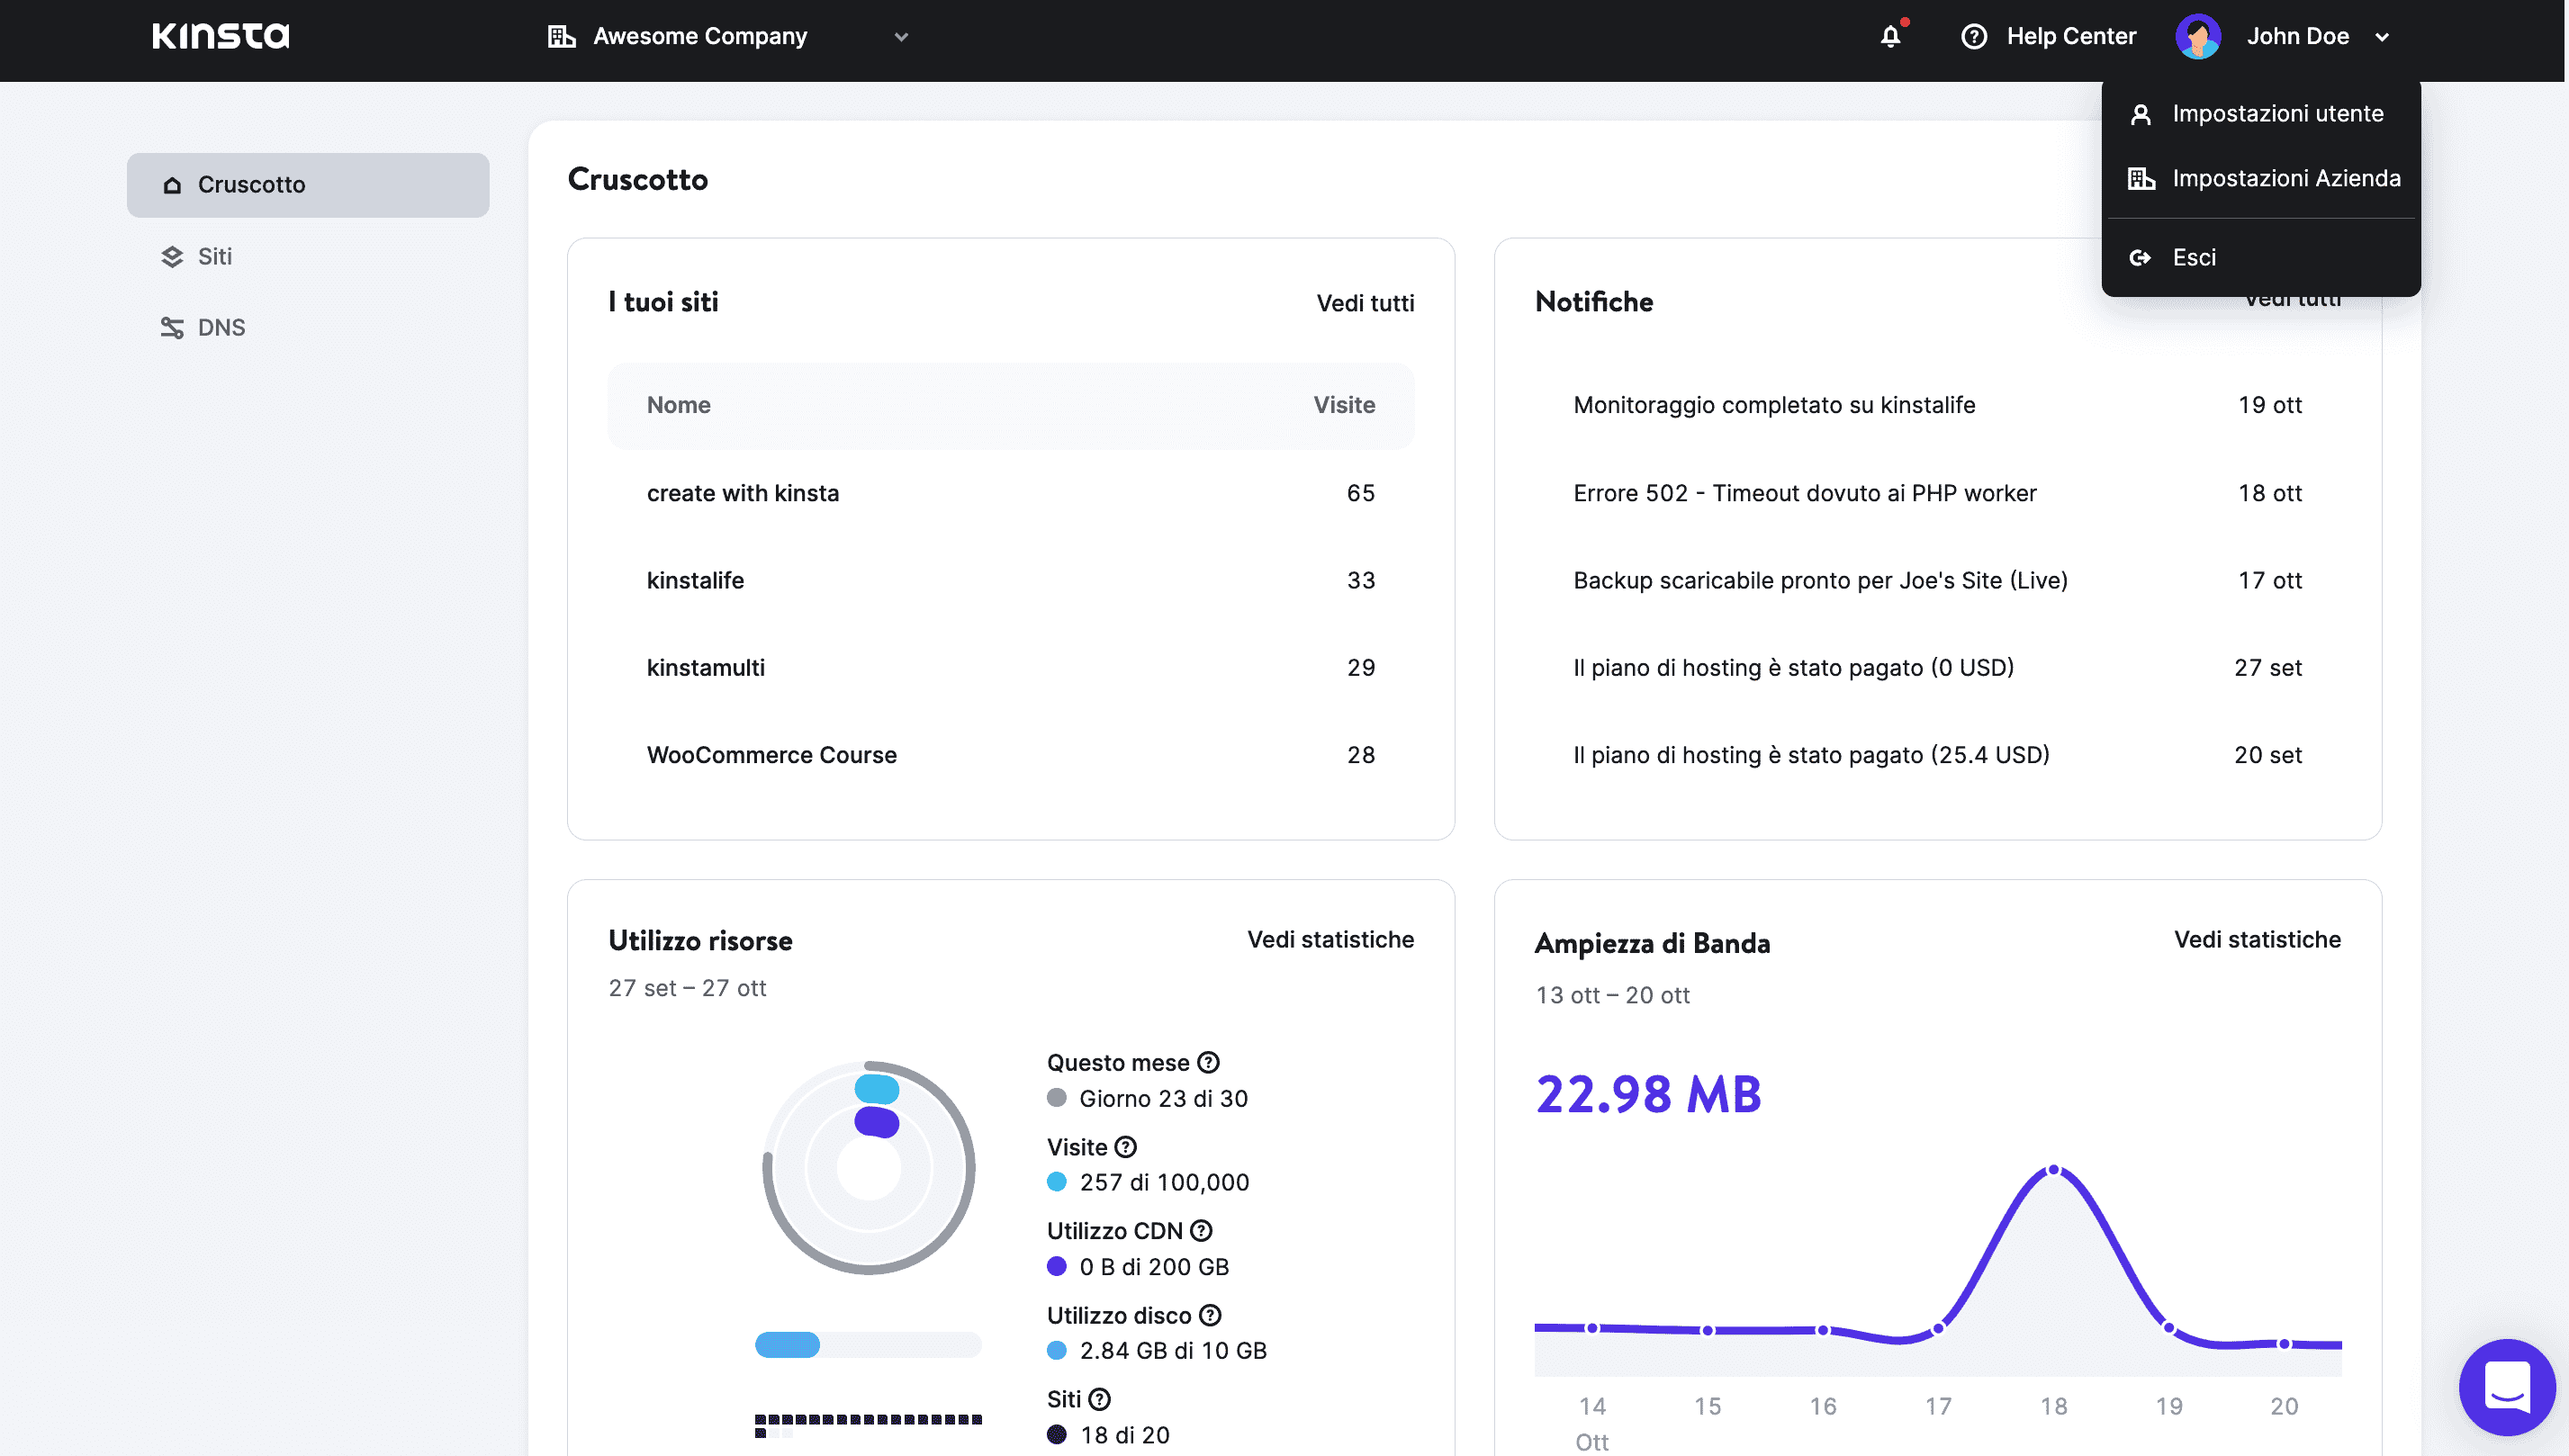The height and width of the screenshot is (1456, 2569).
Task: Click the DNS icon in sidebar
Action: pyautogui.click(x=171, y=327)
